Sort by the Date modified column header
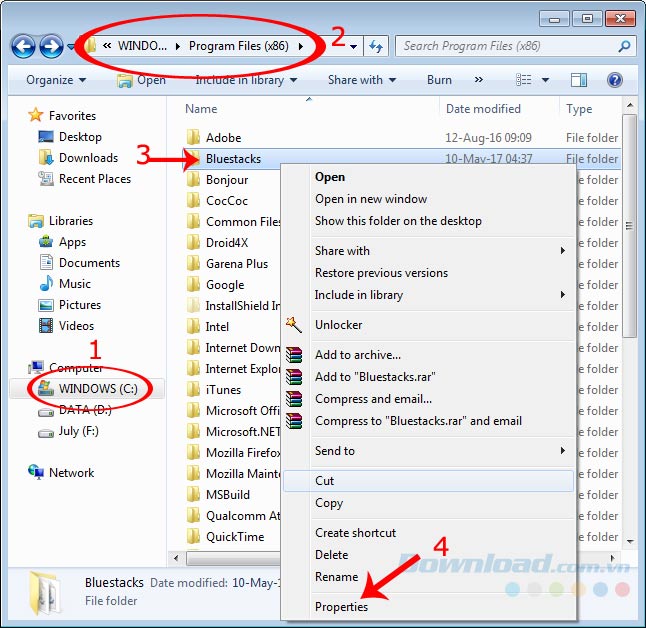This screenshot has height=628, width=646. click(x=483, y=109)
